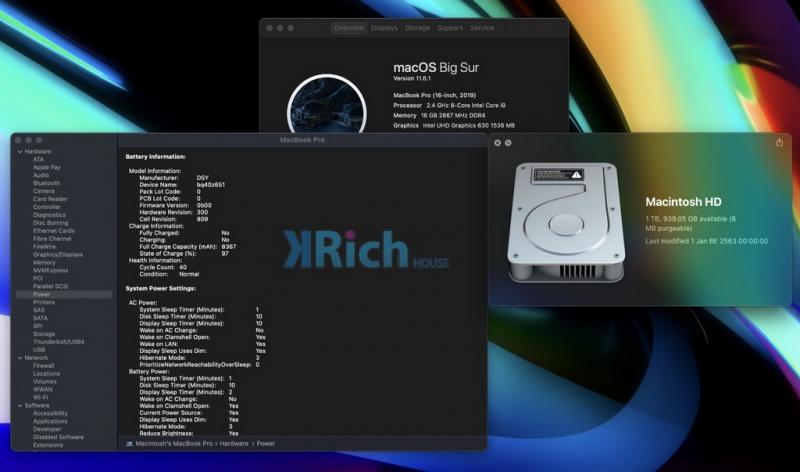
Task: Select Firewall under Network
Action: [43, 366]
